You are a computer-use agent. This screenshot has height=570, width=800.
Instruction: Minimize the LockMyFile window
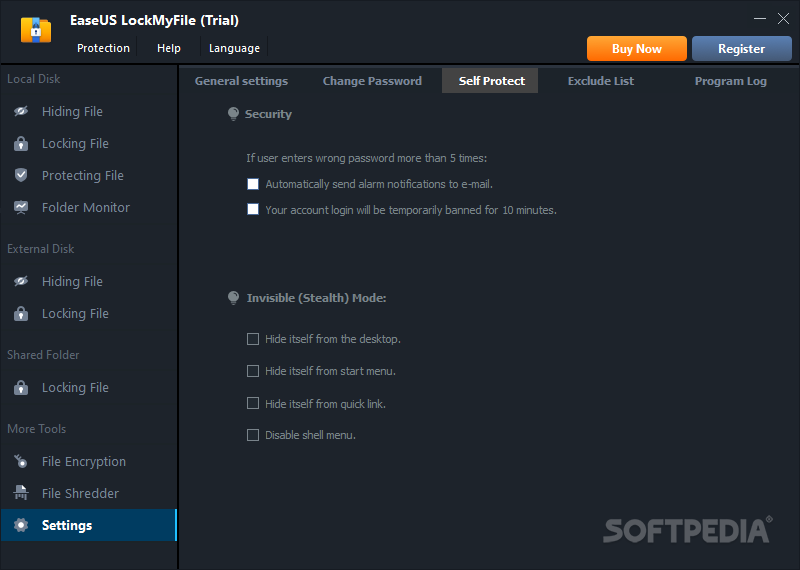pos(760,19)
